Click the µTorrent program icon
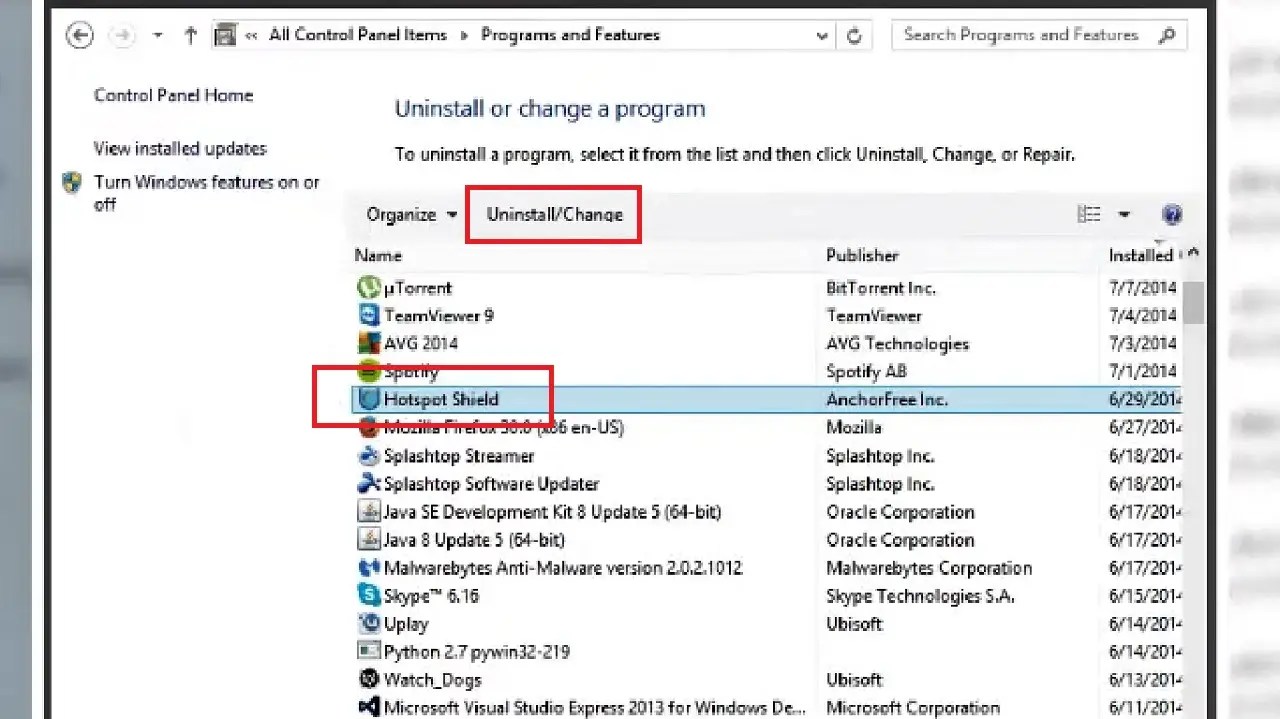Image resolution: width=1280 pixels, height=719 pixels. click(x=368, y=288)
